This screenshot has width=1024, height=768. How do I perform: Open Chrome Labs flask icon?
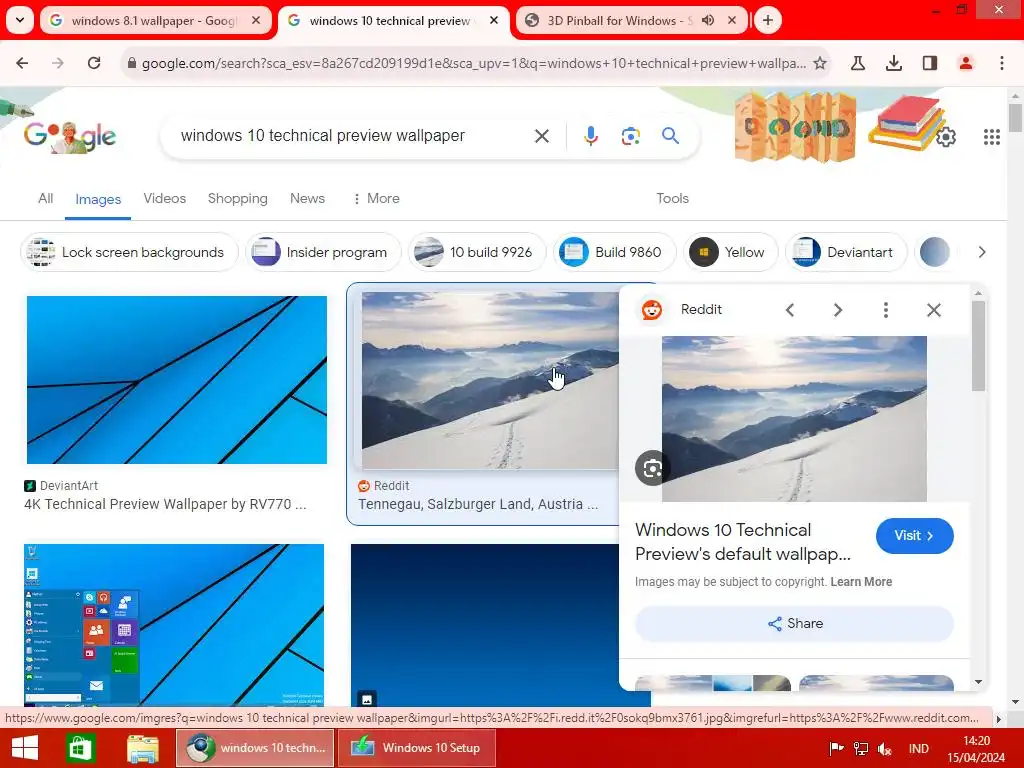[x=858, y=63]
